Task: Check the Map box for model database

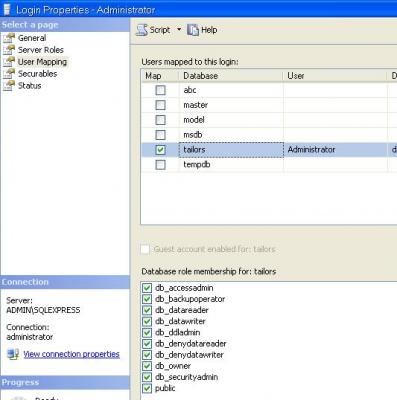Action: [160, 120]
